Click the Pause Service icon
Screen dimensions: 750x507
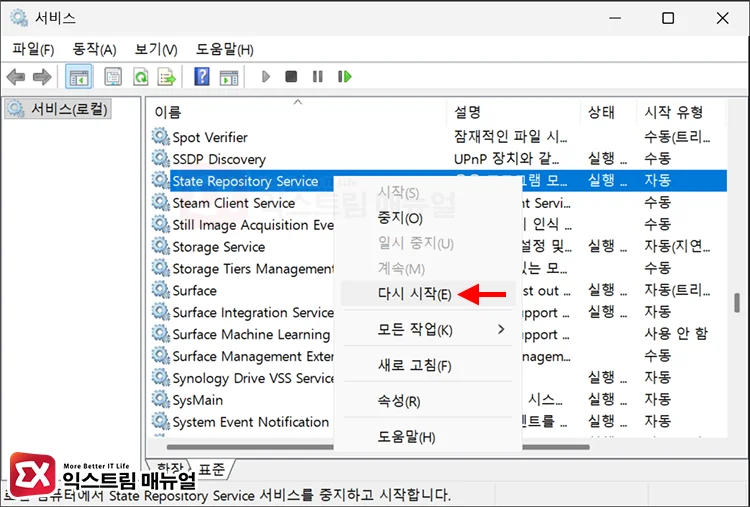tap(318, 77)
